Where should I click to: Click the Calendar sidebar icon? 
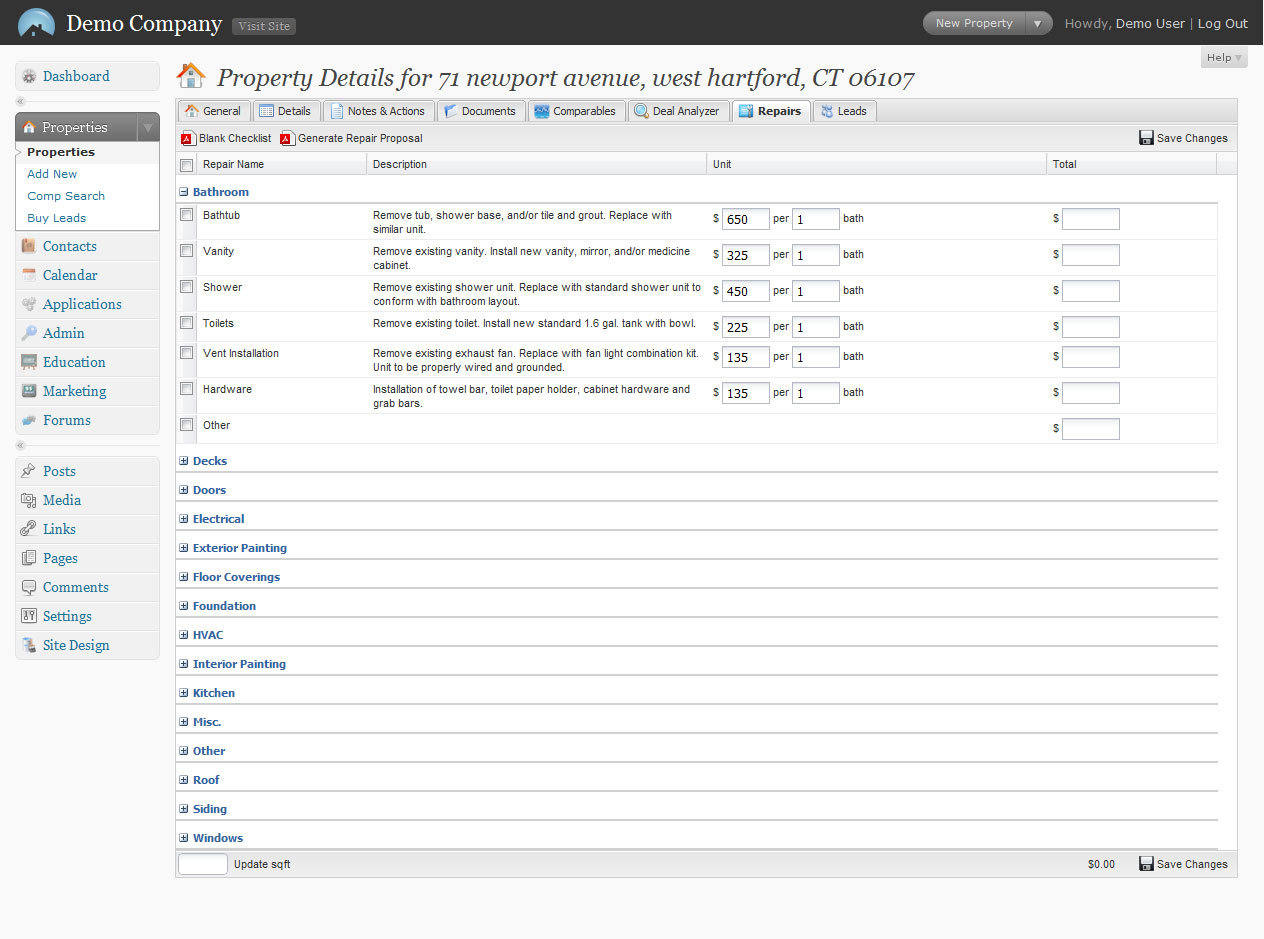[x=29, y=276]
